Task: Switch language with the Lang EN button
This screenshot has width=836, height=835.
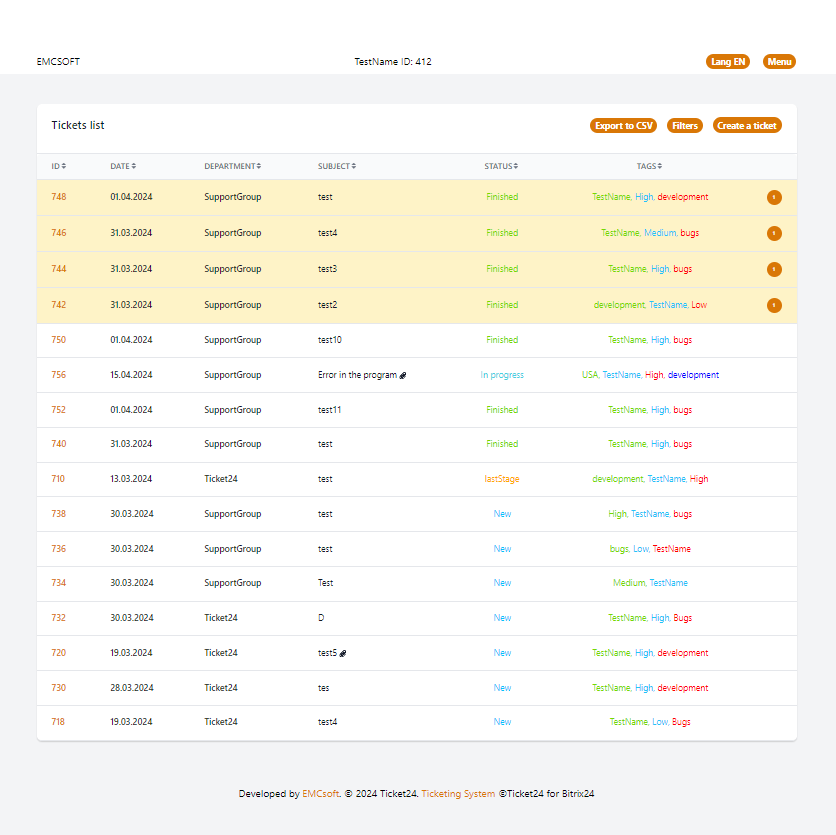Action: 727,62
